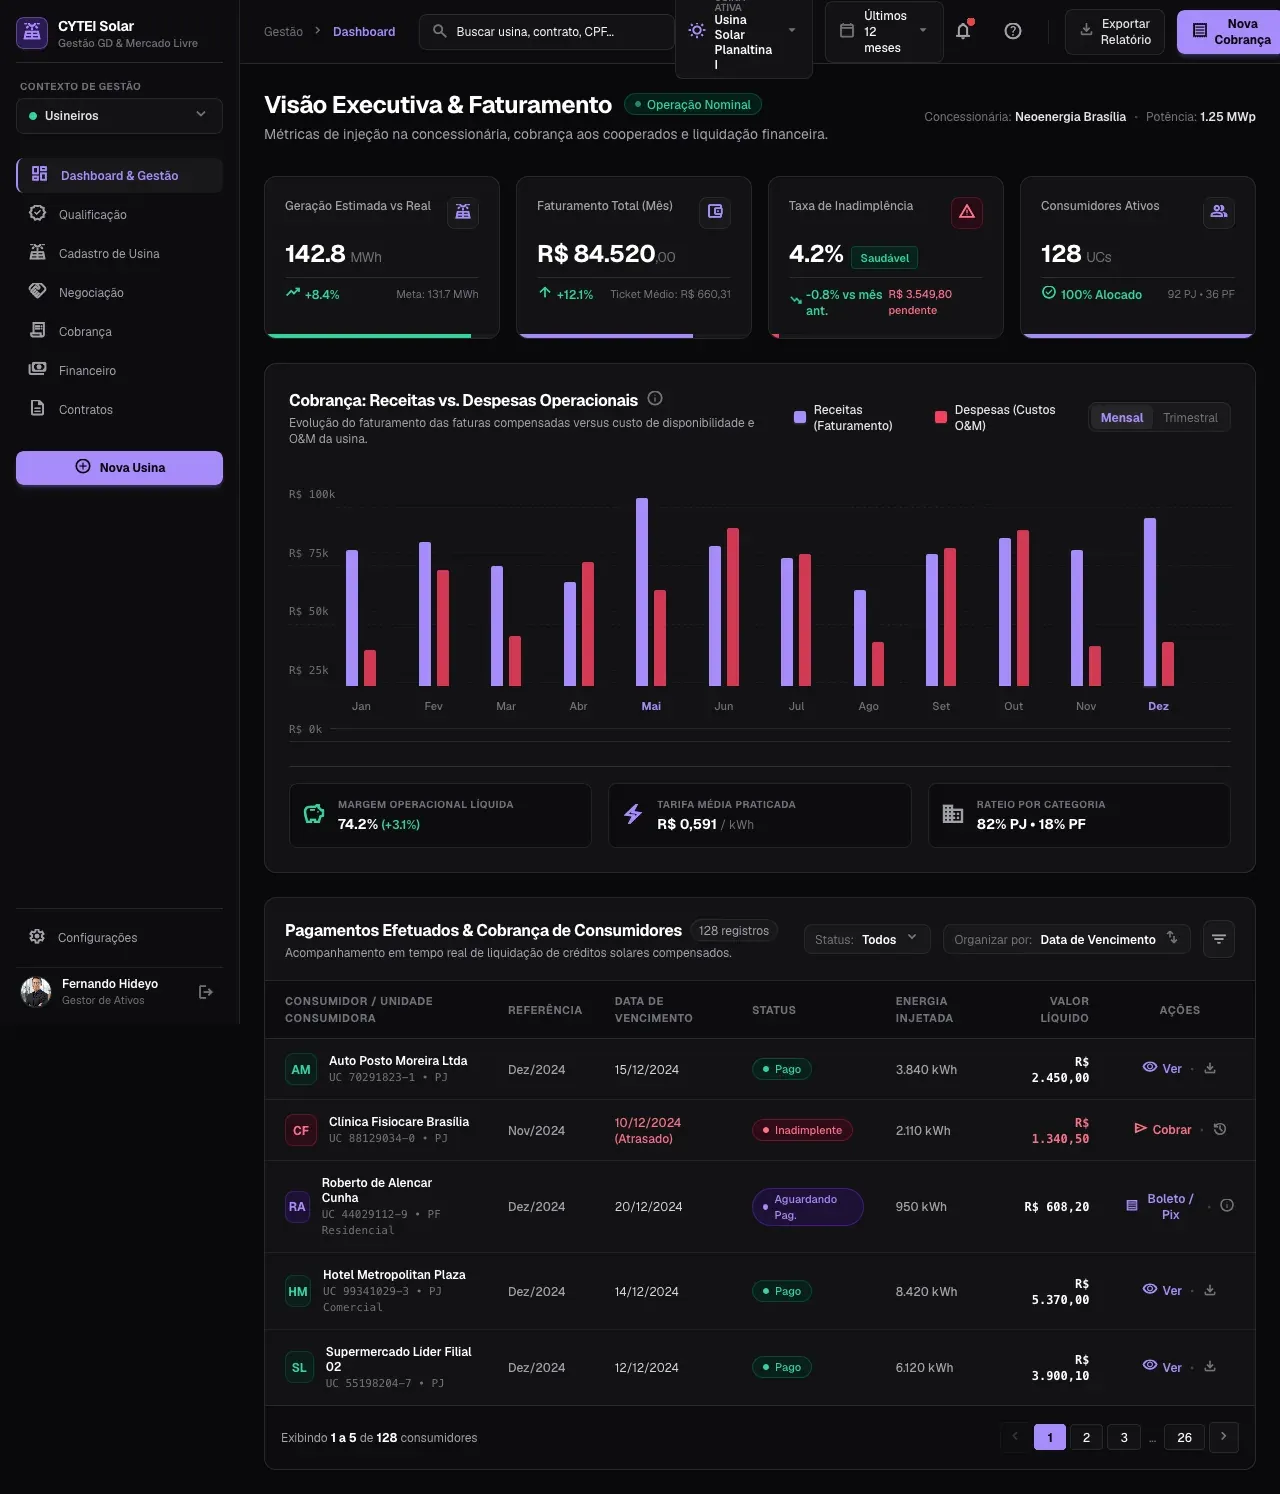Image resolution: width=1280 pixels, height=1494 pixels.
Task: Go to Negociação in the sidebar
Action: point(119,292)
